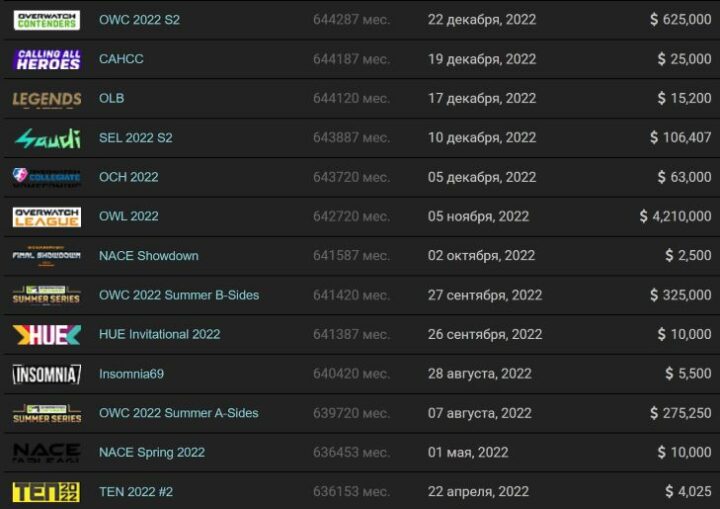This screenshot has width=720, height=509.
Task: Click the $ 275,250 prize amount
Action: click(681, 413)
